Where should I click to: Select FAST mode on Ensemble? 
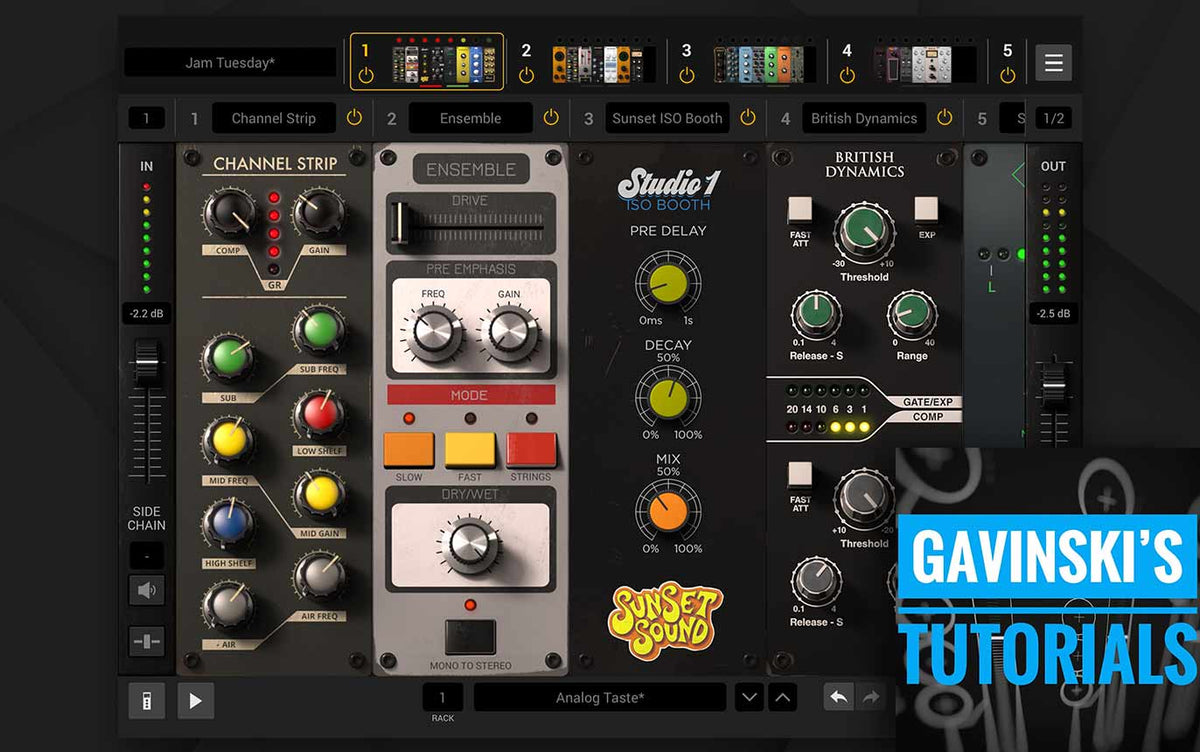point(470,450)
